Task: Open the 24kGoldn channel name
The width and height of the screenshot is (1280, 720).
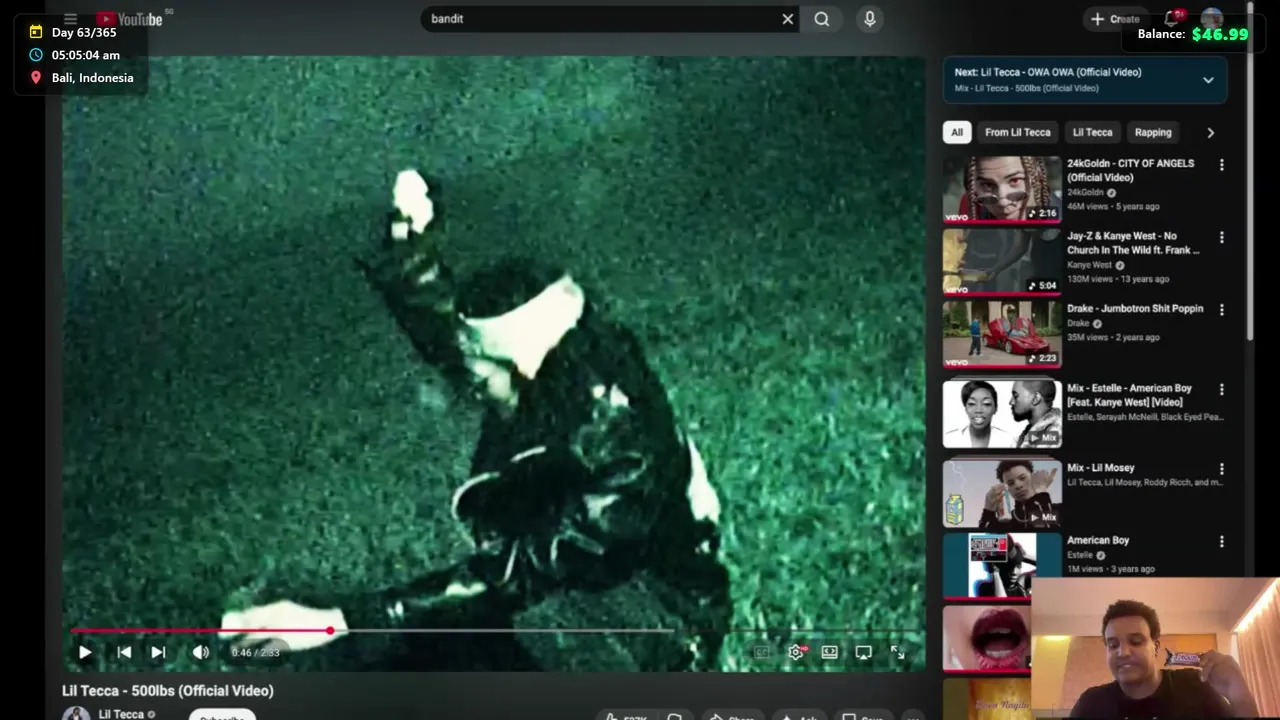Action: coord(1085,192)
